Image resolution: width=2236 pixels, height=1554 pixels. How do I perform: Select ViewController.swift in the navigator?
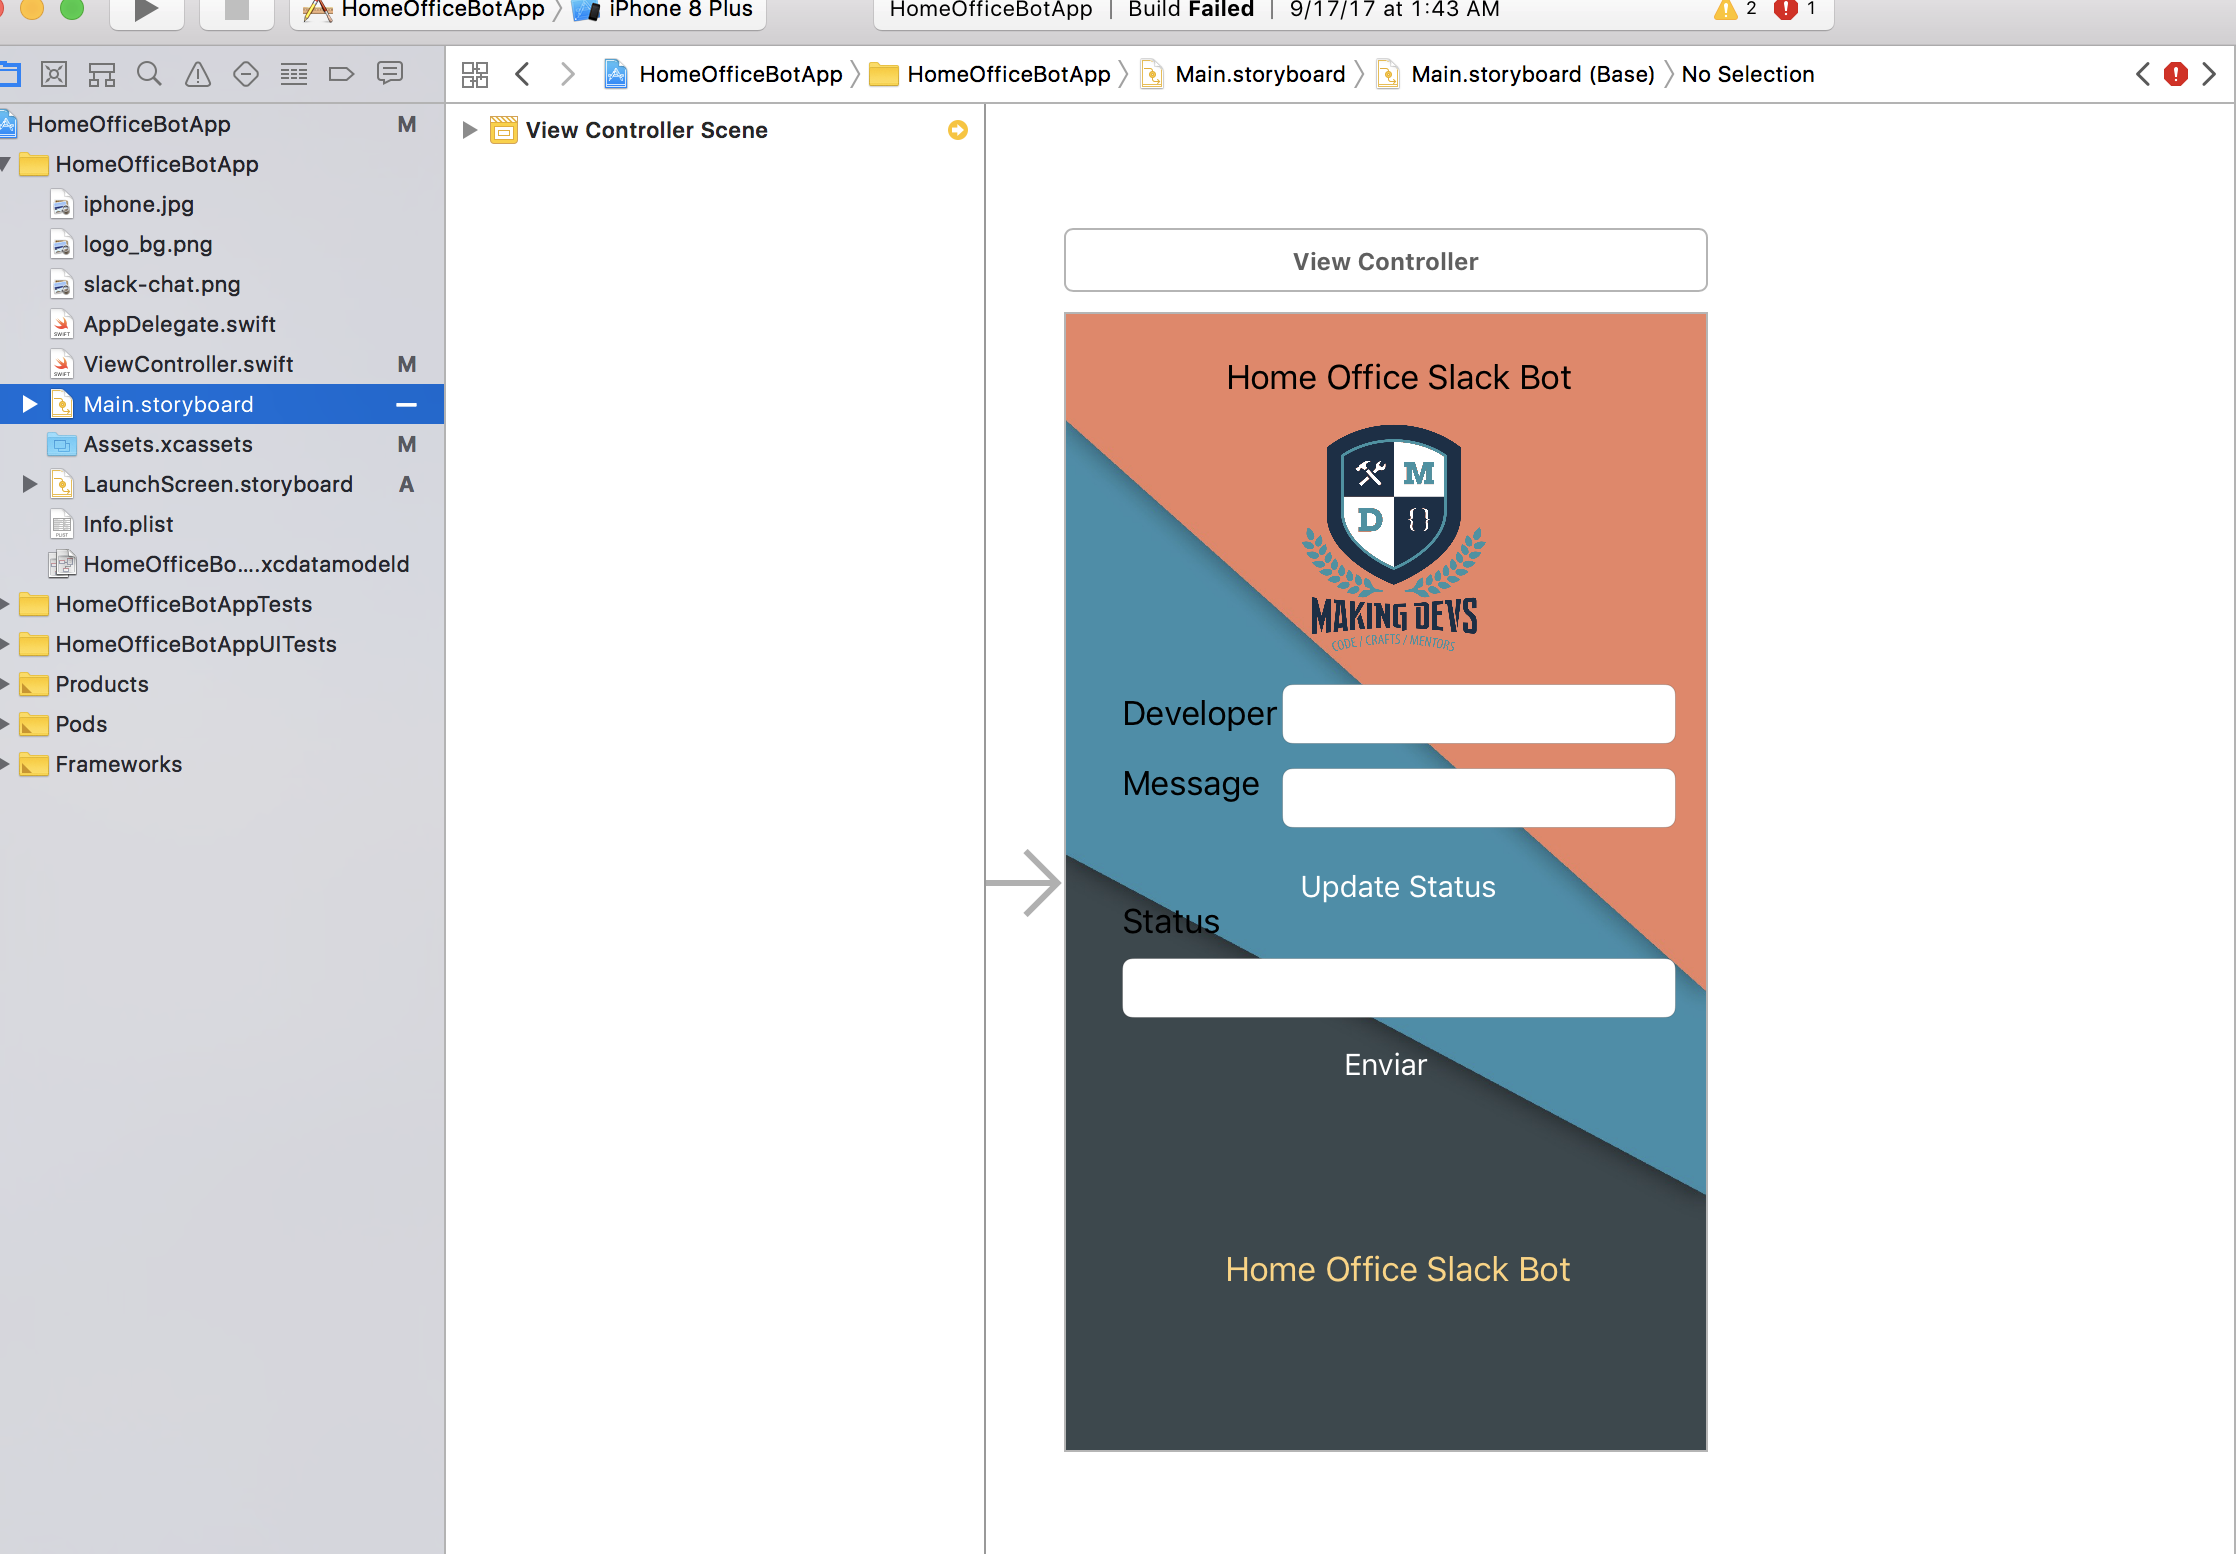point(188,364)
